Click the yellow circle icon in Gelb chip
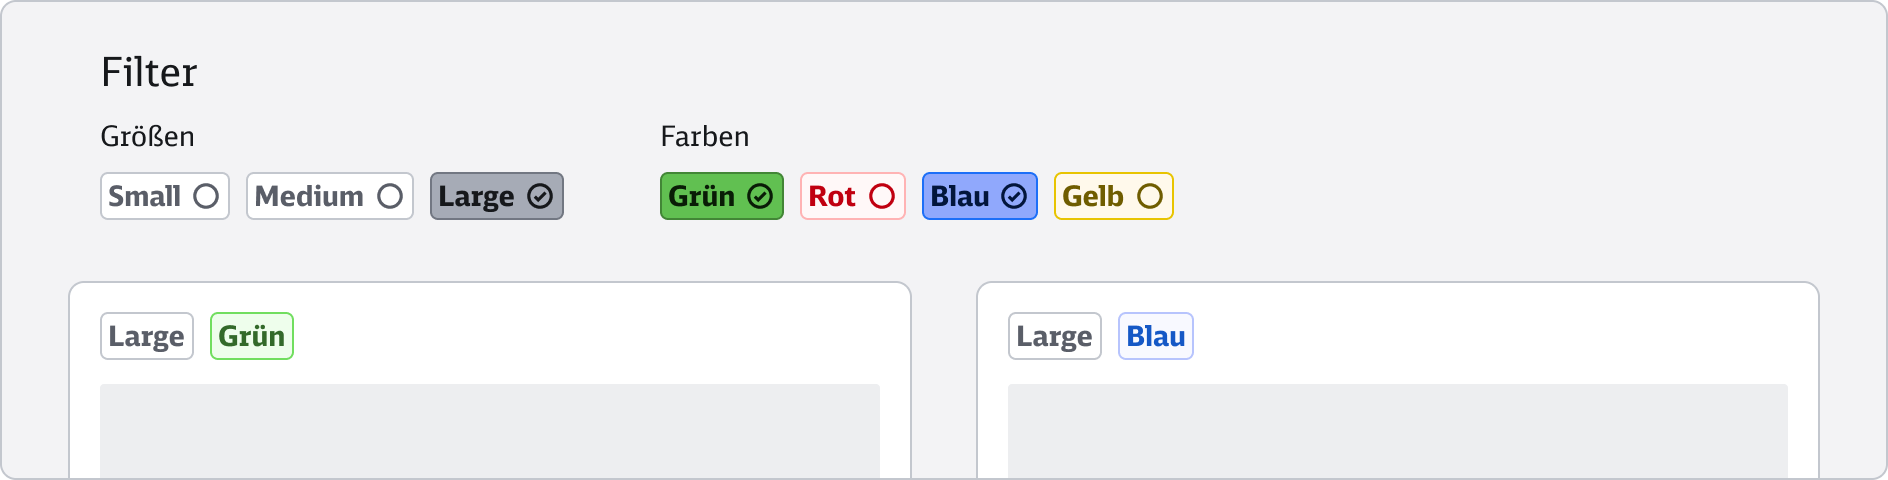1888x480 pixels. (1150, 196)
